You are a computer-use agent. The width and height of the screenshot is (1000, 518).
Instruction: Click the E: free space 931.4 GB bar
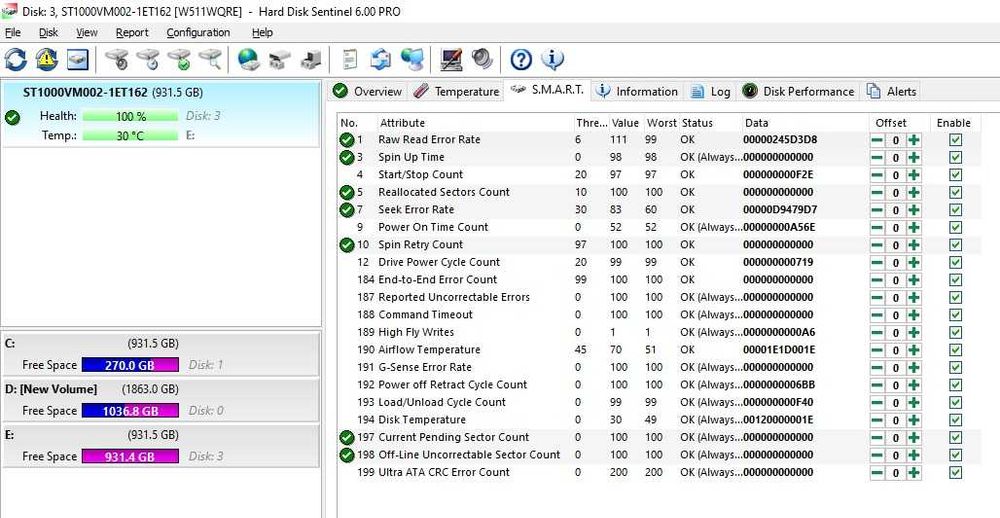130,457
